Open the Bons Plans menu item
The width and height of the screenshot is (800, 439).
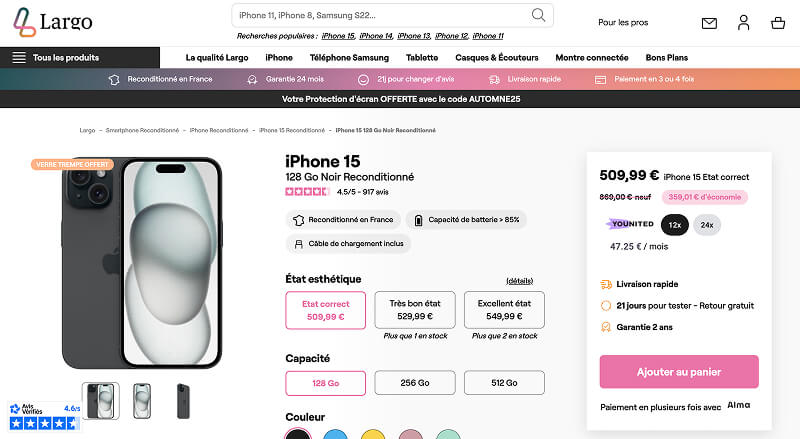[668, 57]
